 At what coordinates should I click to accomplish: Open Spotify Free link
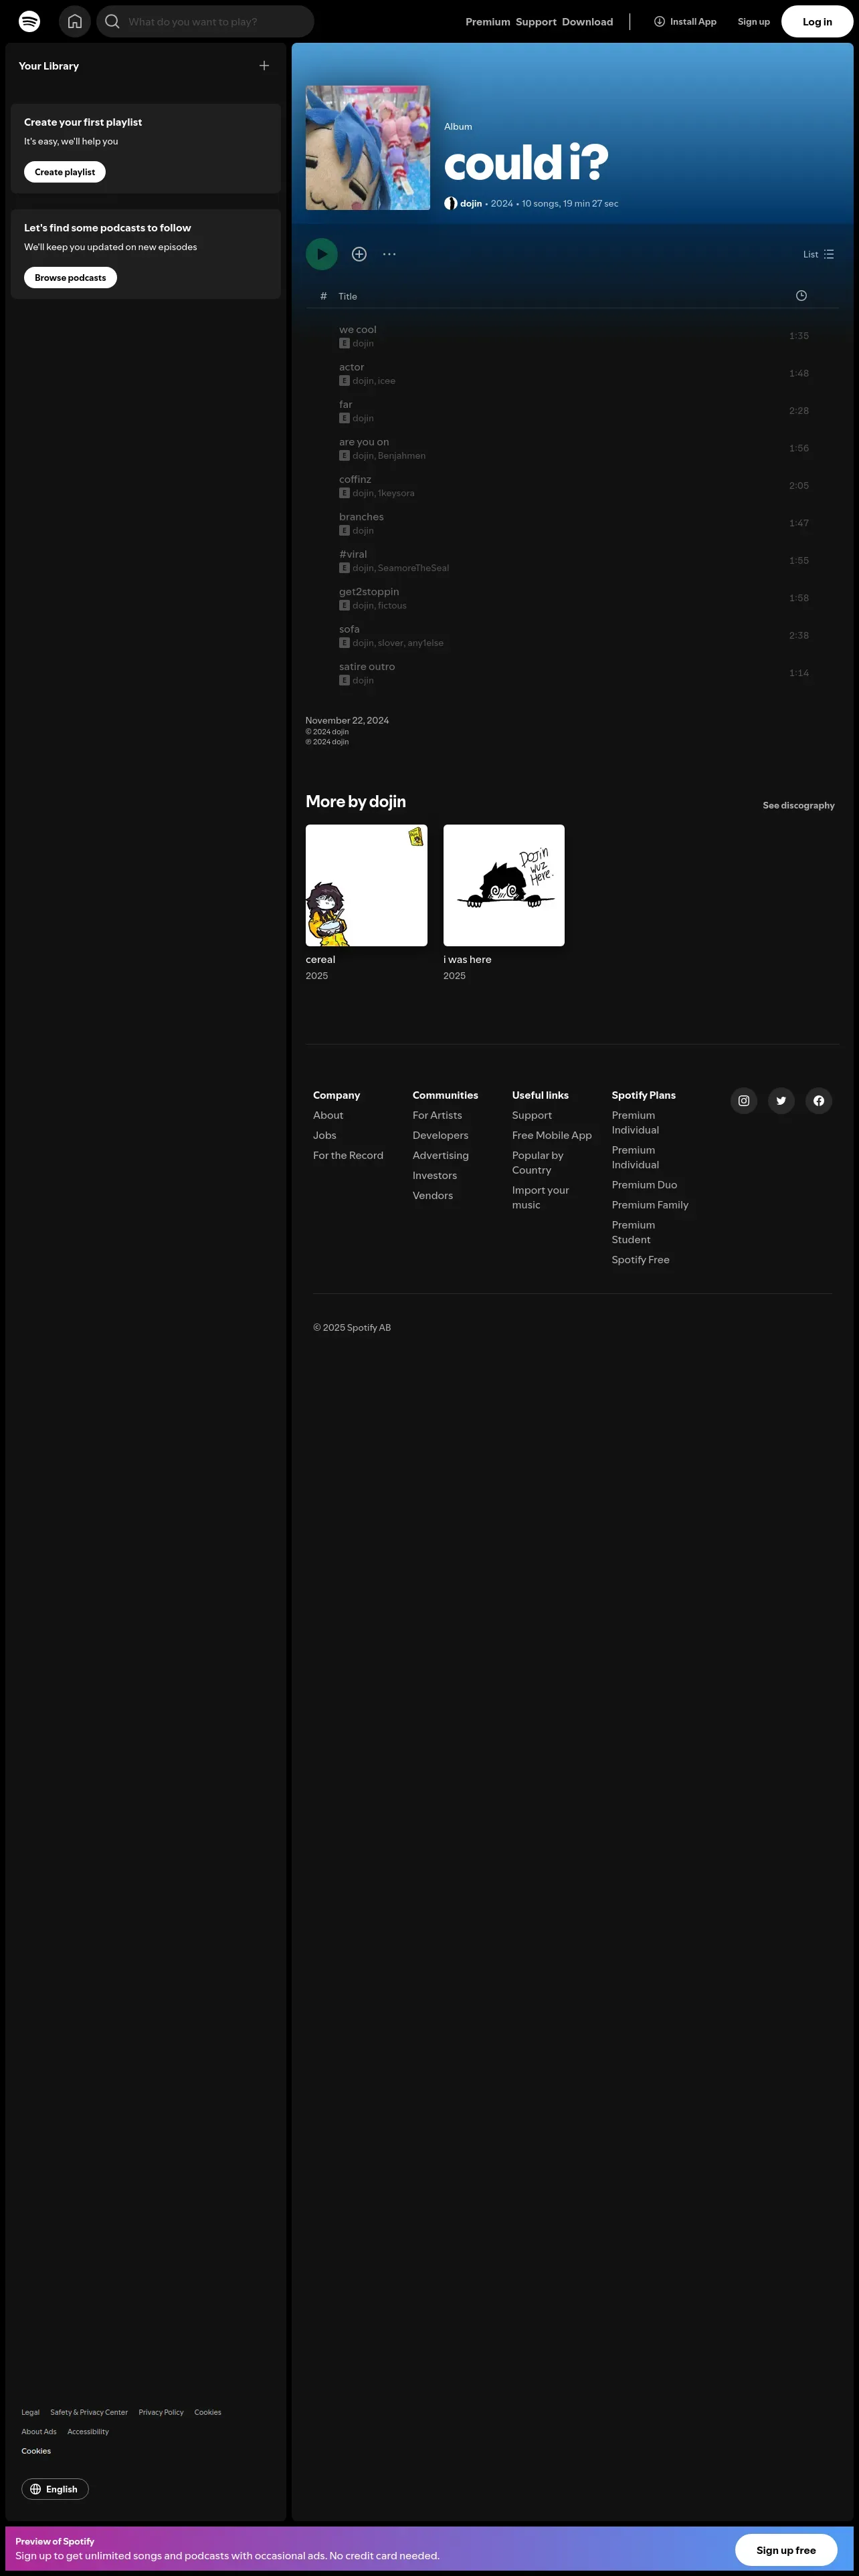pos(641,1259)
